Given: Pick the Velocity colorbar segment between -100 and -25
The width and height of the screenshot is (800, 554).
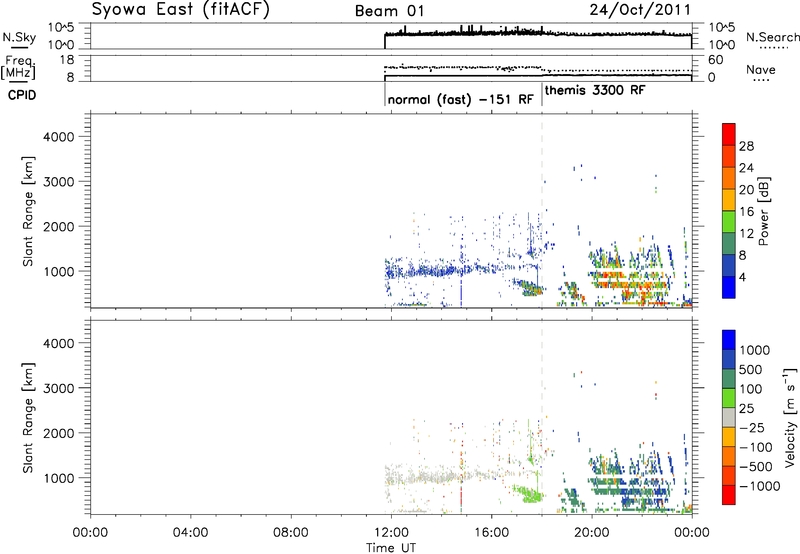Looking at the screenshot, I should [729, 437].
